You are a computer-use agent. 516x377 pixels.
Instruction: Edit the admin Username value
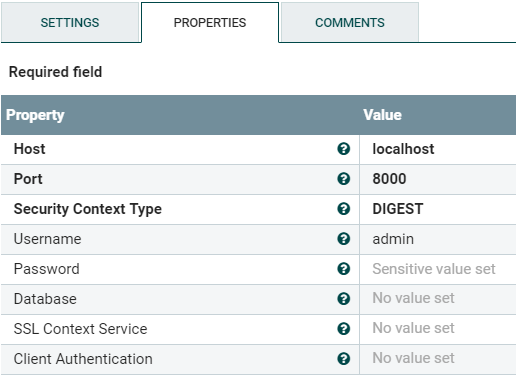coord(438,239)
